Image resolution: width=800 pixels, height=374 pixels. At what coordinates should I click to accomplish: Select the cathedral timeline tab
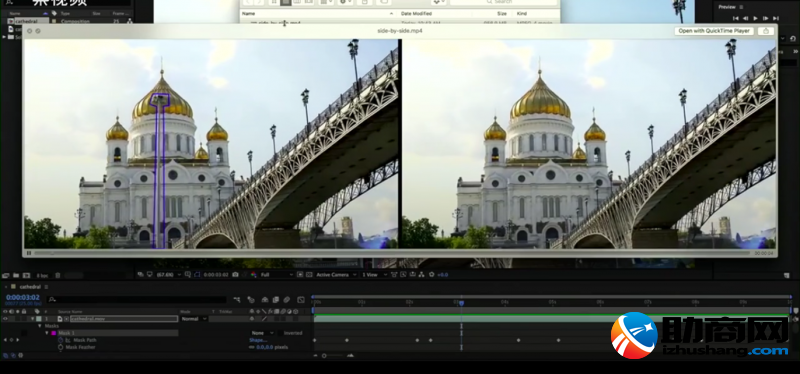30,287
